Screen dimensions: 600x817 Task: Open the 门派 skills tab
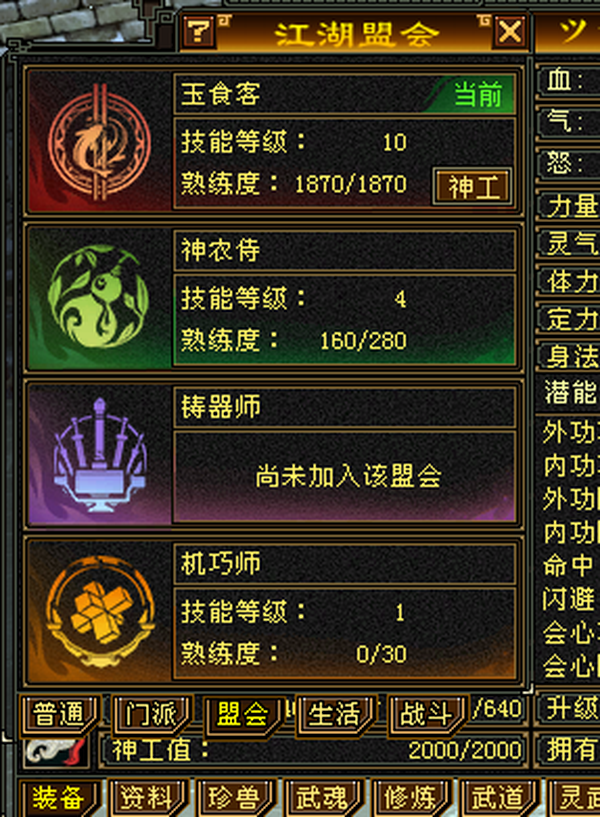(152, 714)
